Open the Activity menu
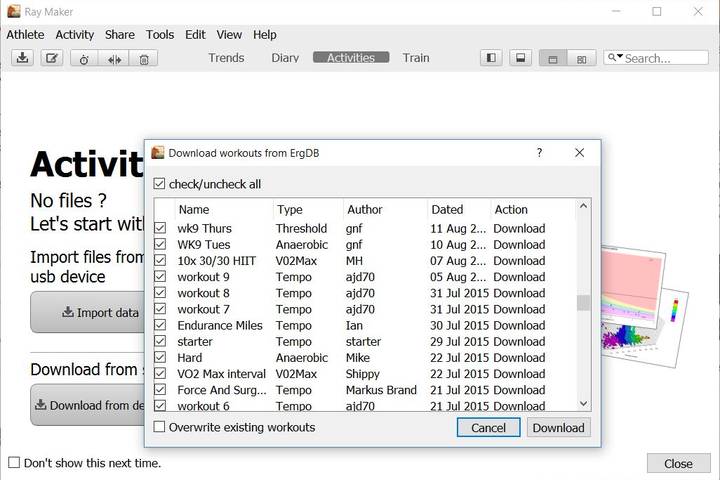Image resolution: width=720 pixels, height=480 pixels. [74, 34]
